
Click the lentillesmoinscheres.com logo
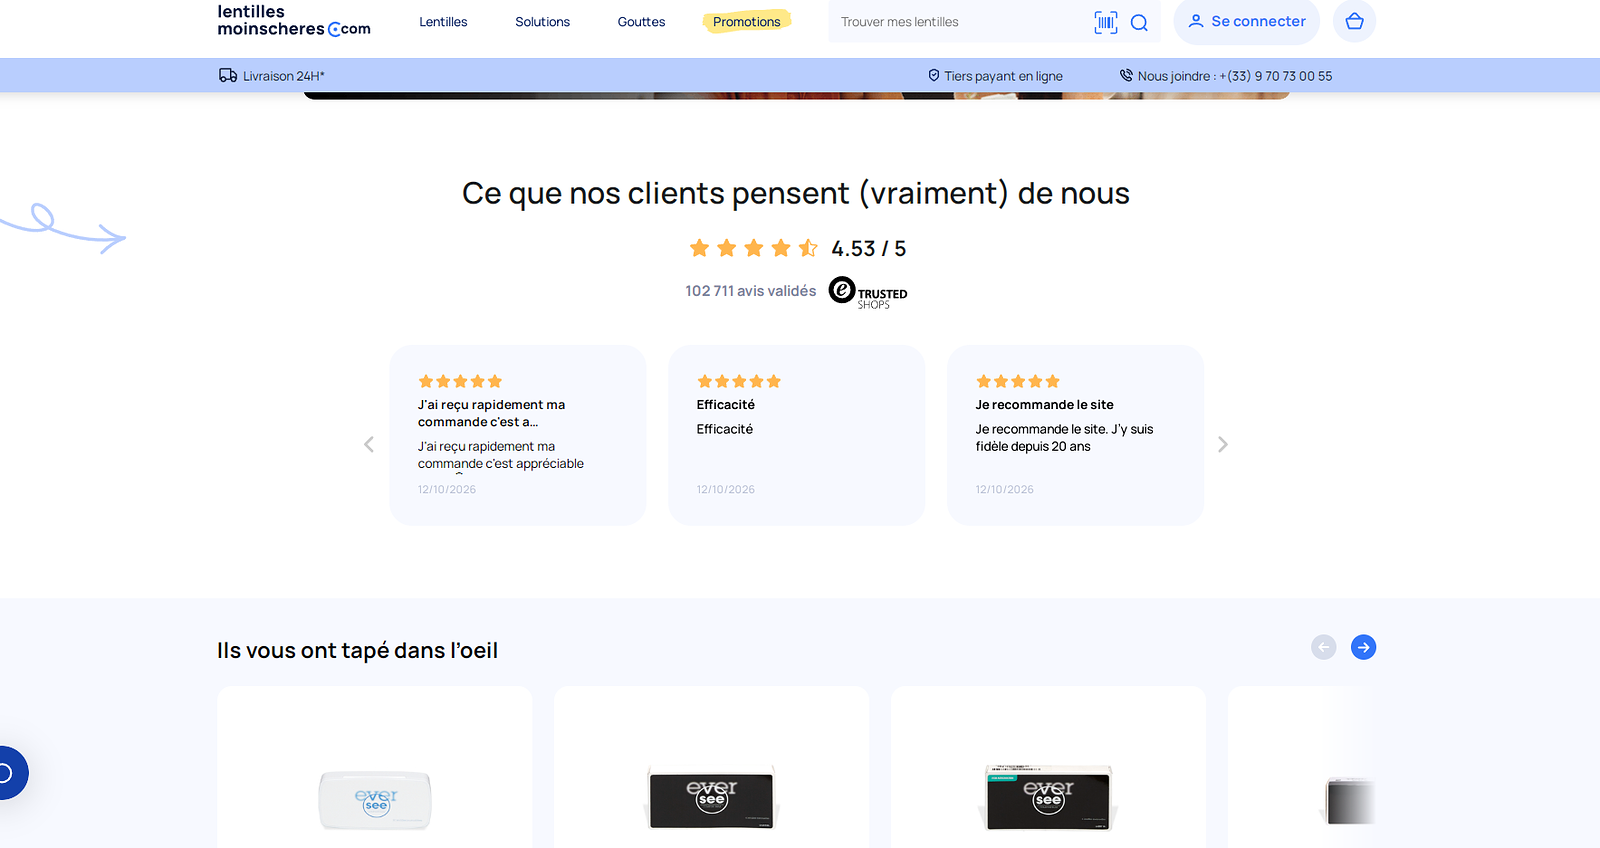[294, 21]
